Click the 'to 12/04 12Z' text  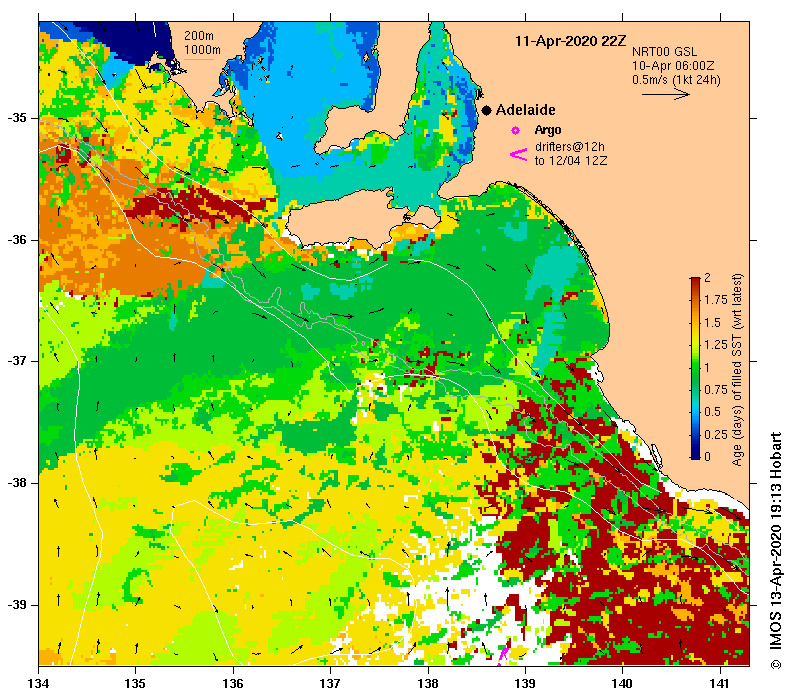[571, 161]
